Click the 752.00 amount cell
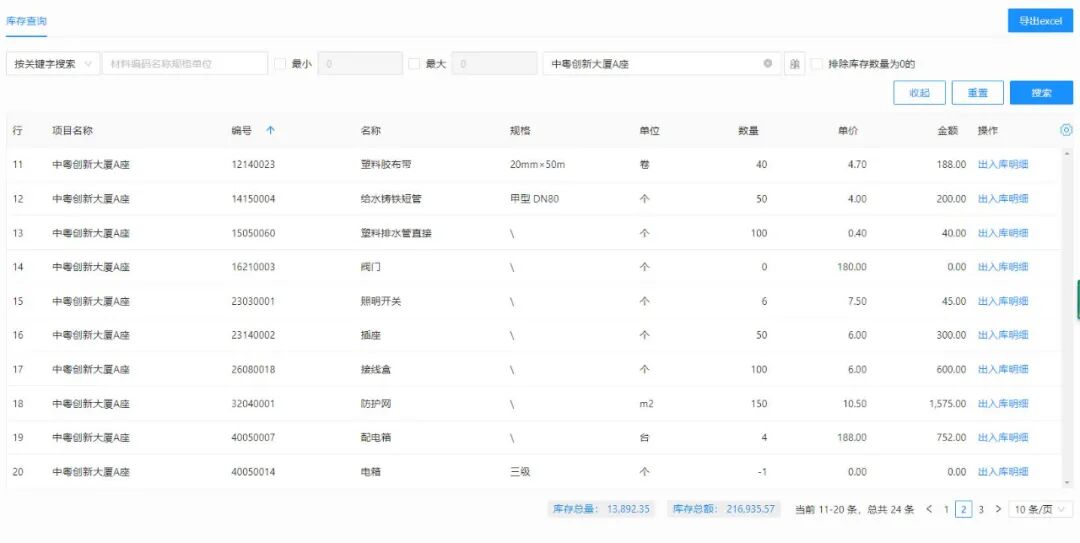 tap(953, 438)
